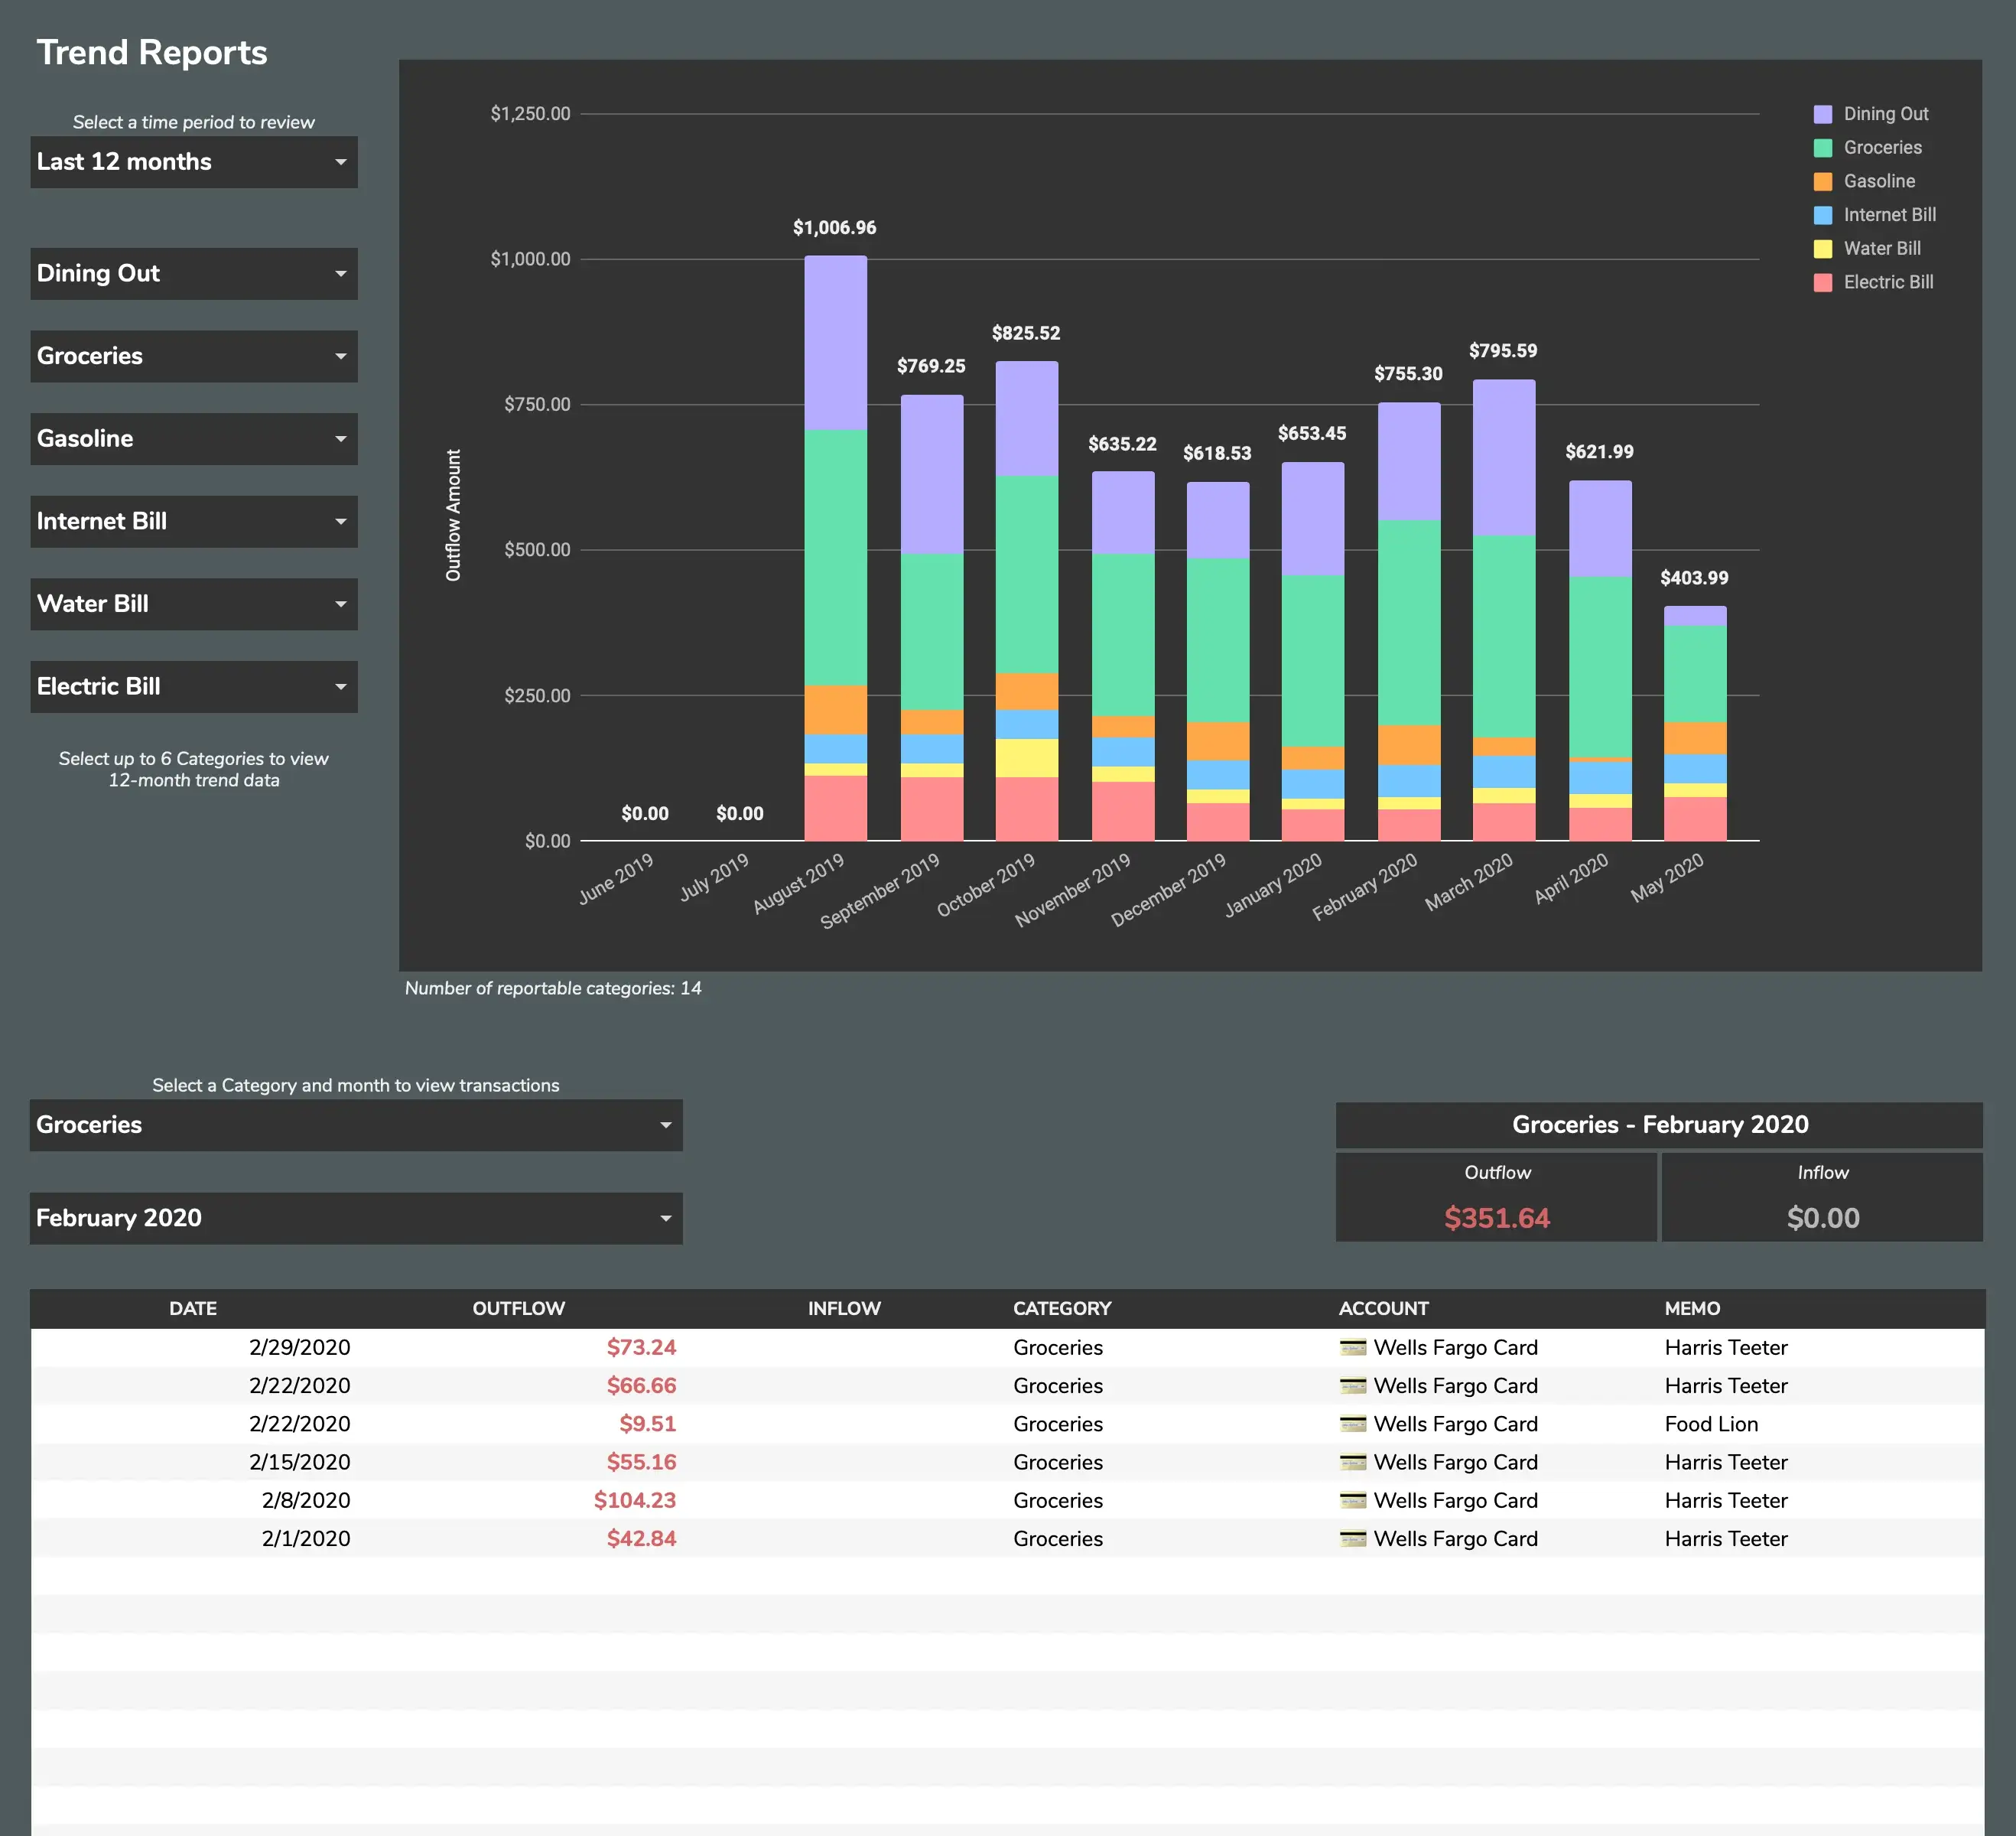
Task: Open the Electric Bill category dropdown
Action: tap(194, 687)
